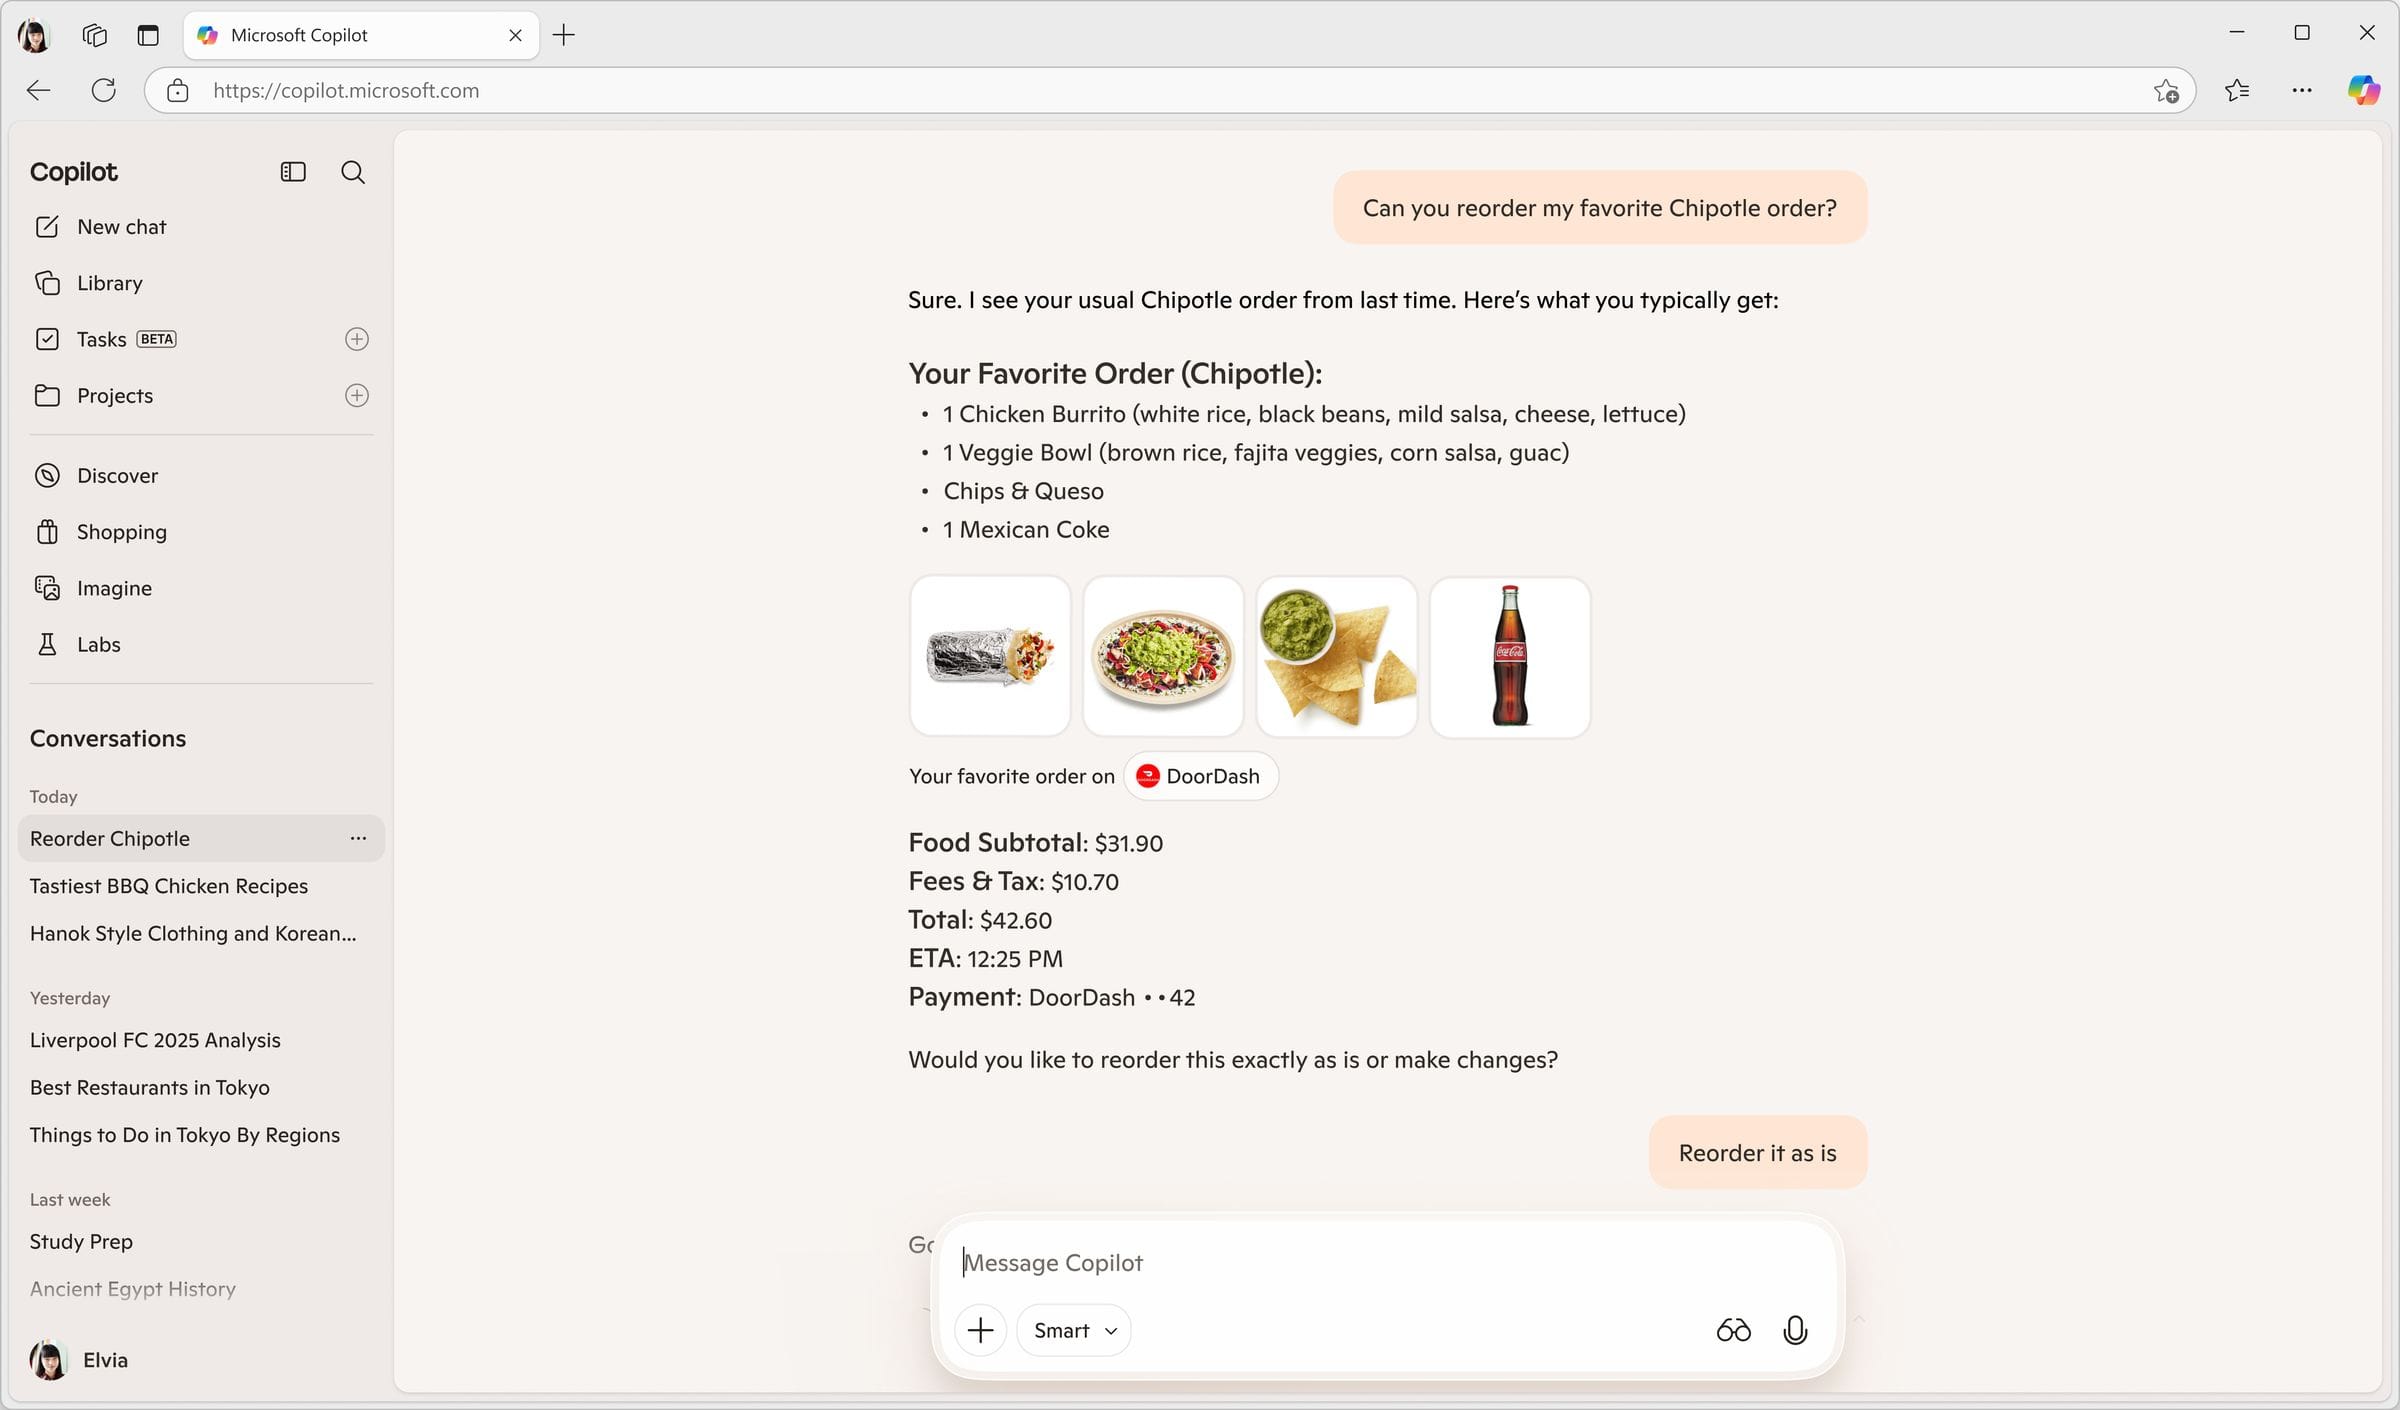Click the Total: $42.60 line

tap(980, 920)
